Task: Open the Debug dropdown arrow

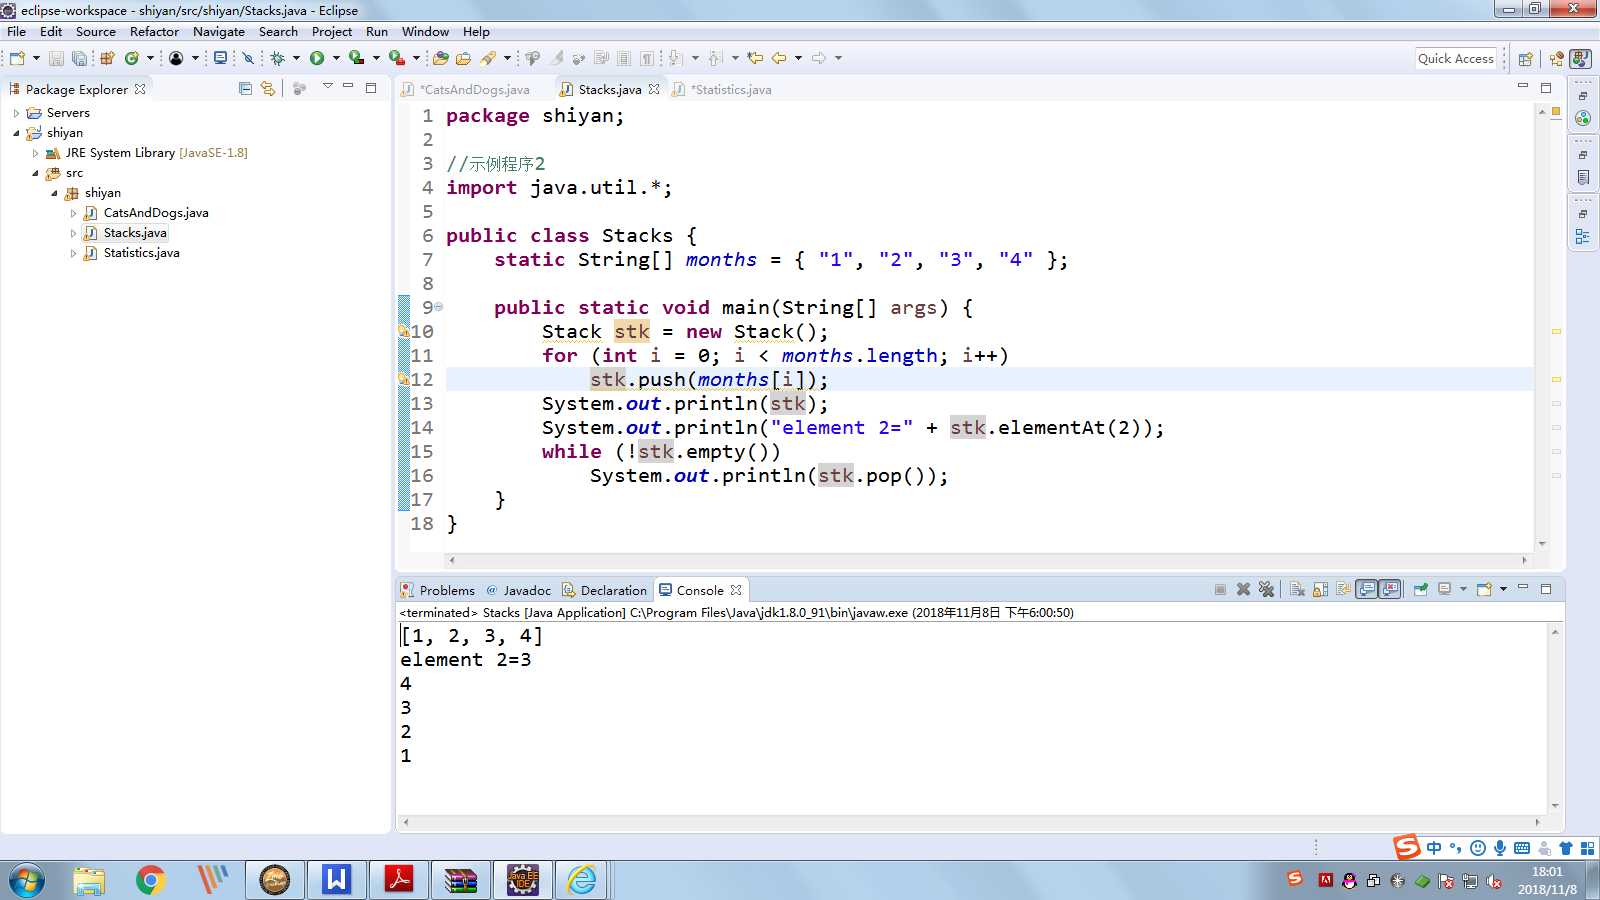Action: [x=296, y=58]
